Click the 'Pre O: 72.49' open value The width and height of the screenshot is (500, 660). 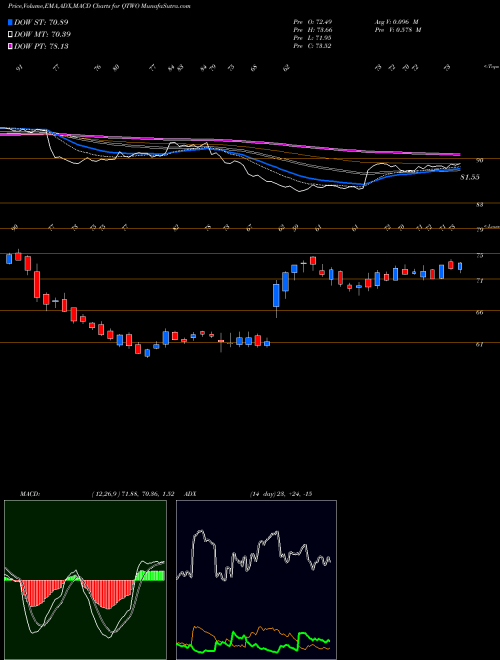[x=312, y=22]
